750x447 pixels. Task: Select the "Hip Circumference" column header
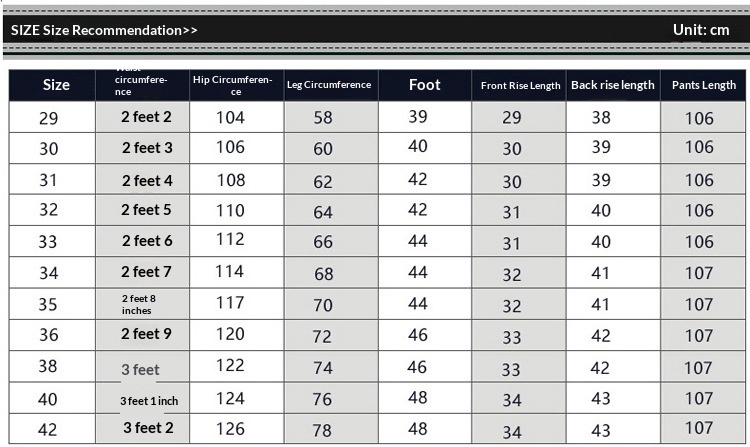click(232, 85)
